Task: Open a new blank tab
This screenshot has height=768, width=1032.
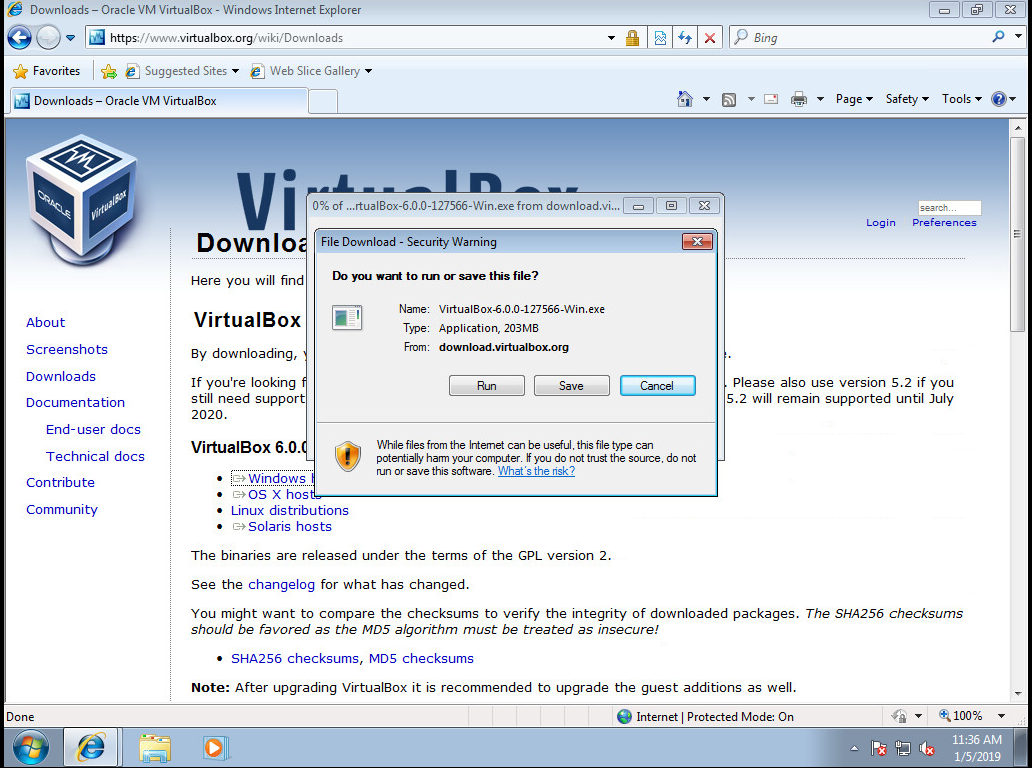Action: (322, 101)
